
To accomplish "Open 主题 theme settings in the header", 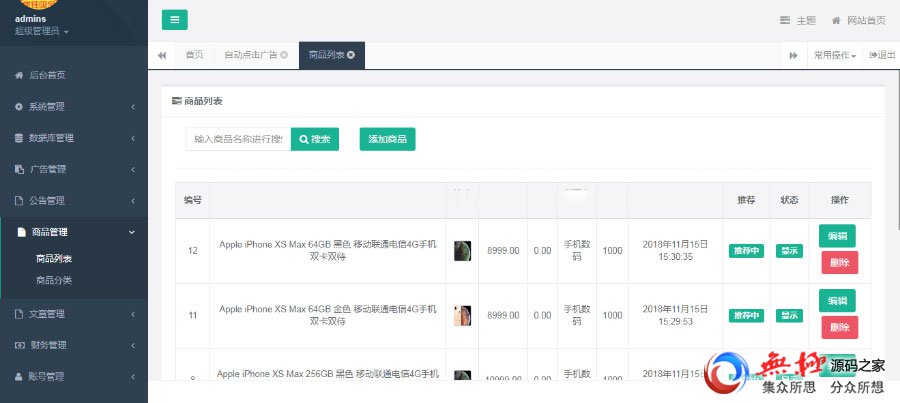I will point(798,21).
